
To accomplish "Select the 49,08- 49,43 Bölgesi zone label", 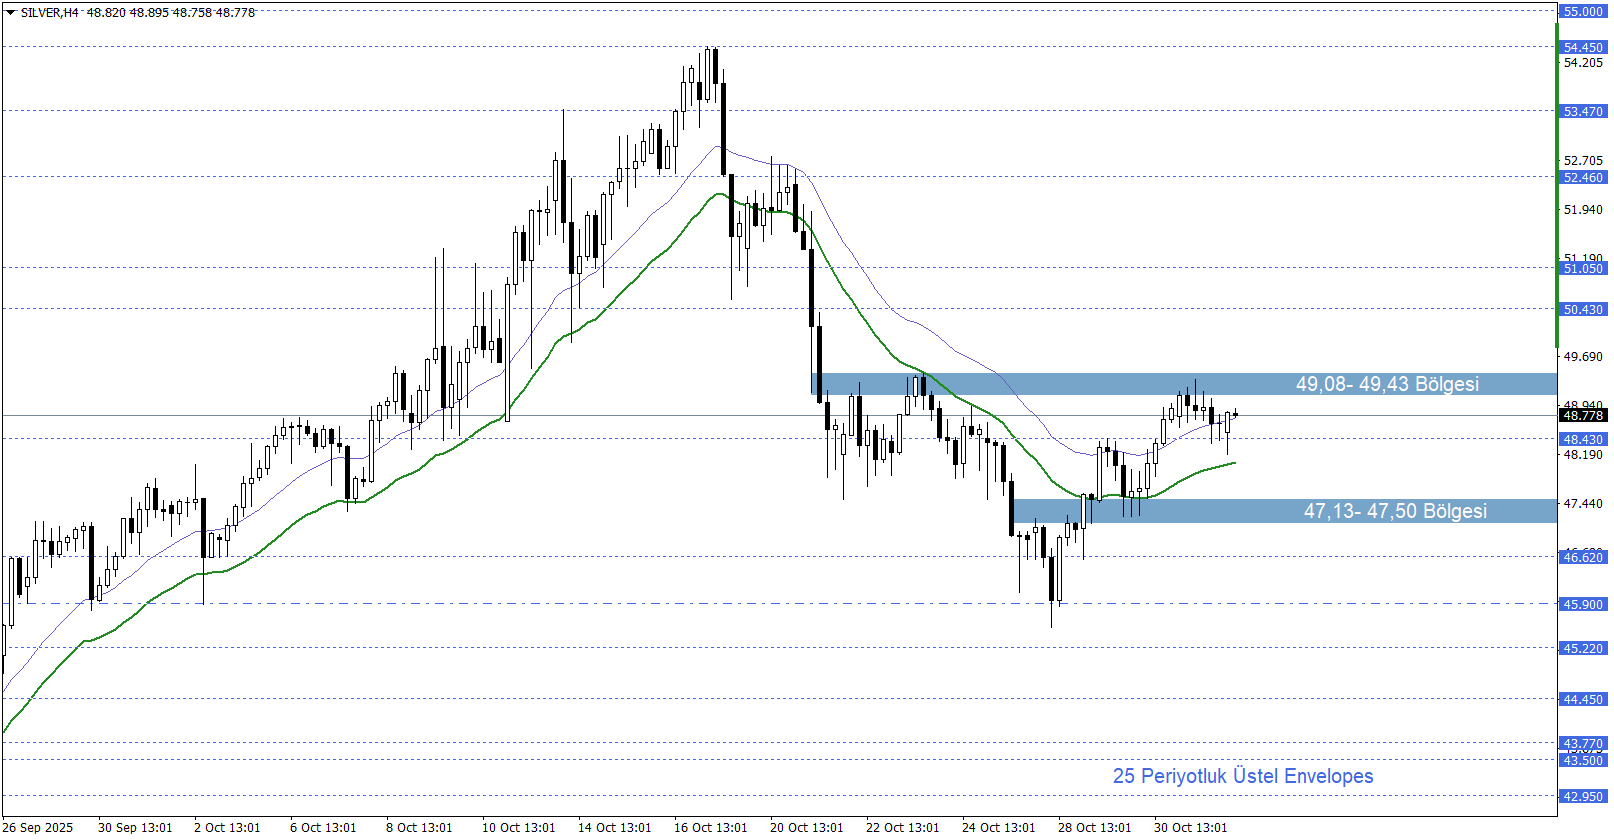I will (1386, 384).
